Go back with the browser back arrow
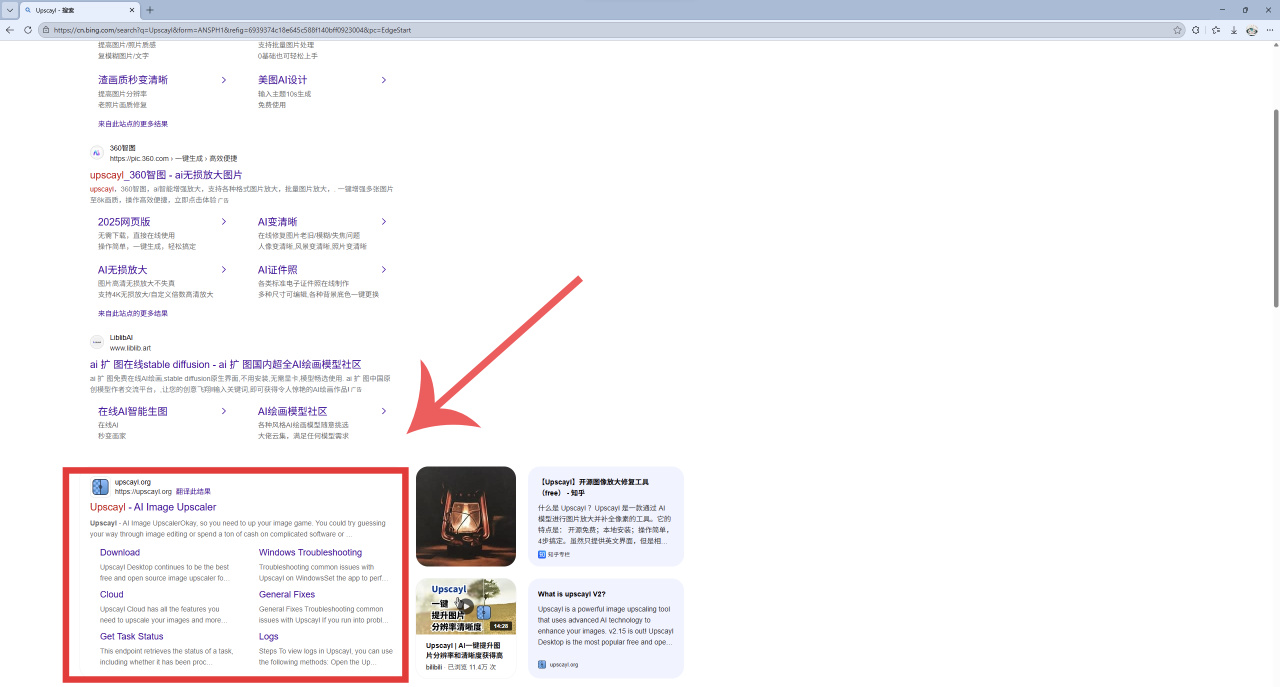The height and width of the screenshot is (687, 1280). point(10,30)
